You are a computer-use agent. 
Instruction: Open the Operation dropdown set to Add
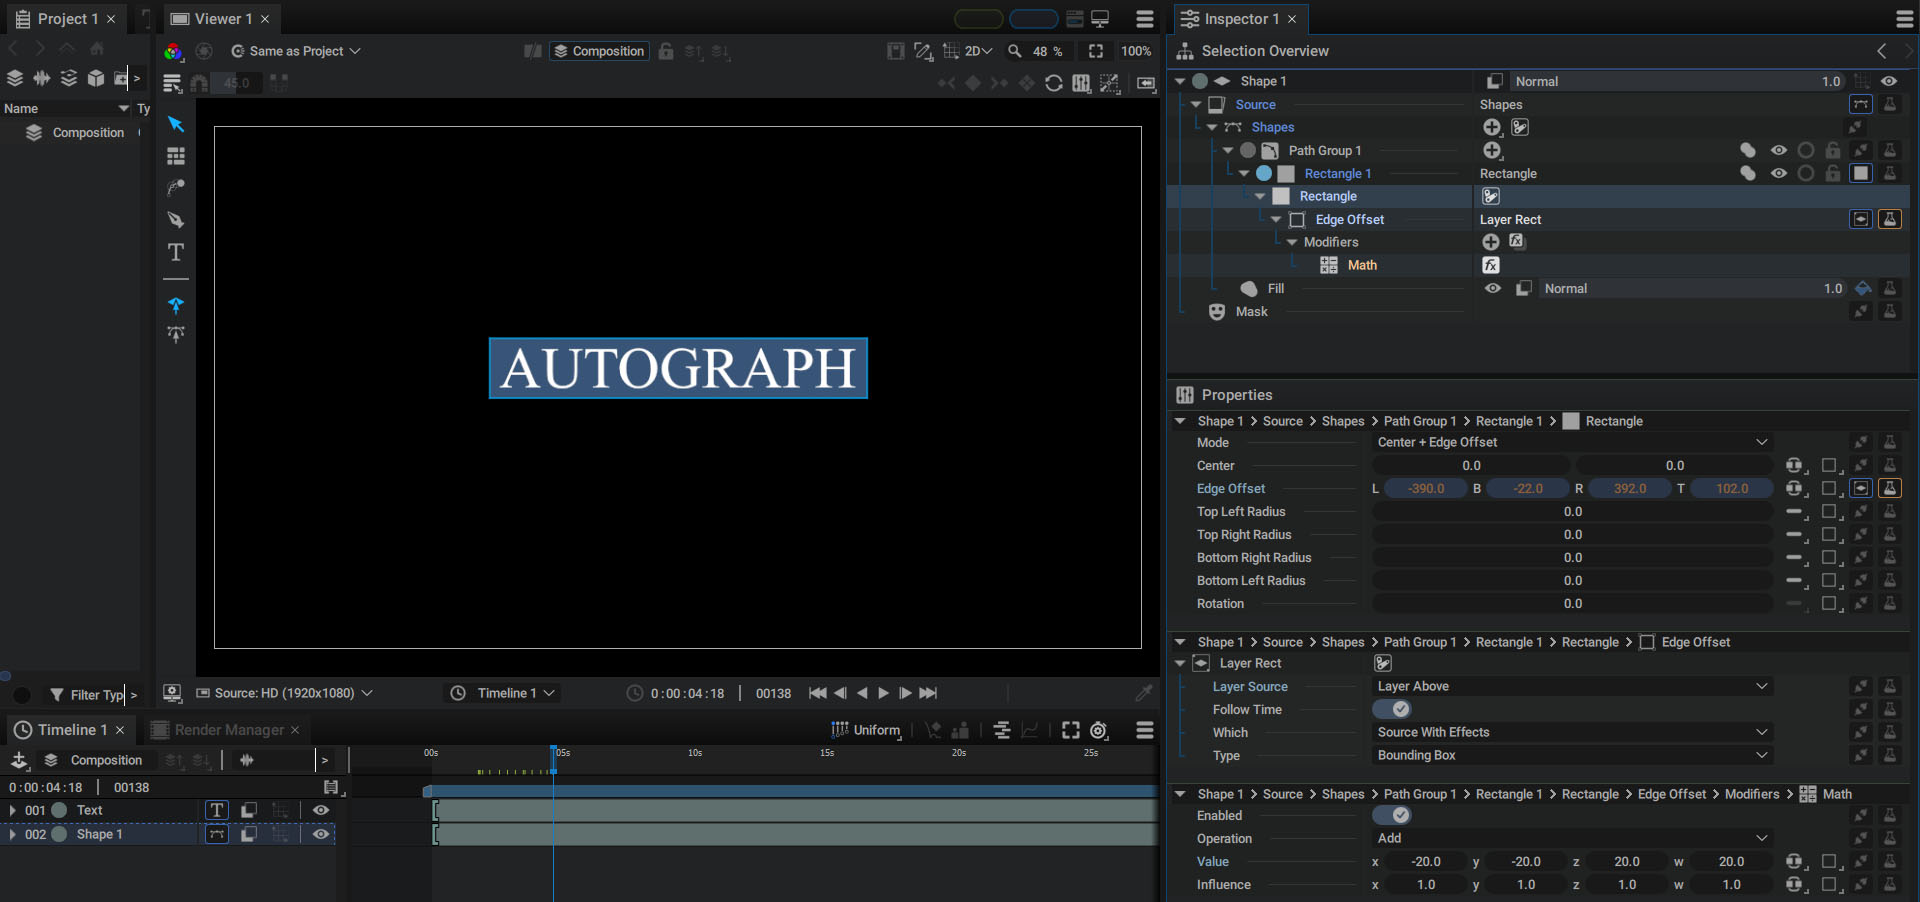pos(1572,838)
